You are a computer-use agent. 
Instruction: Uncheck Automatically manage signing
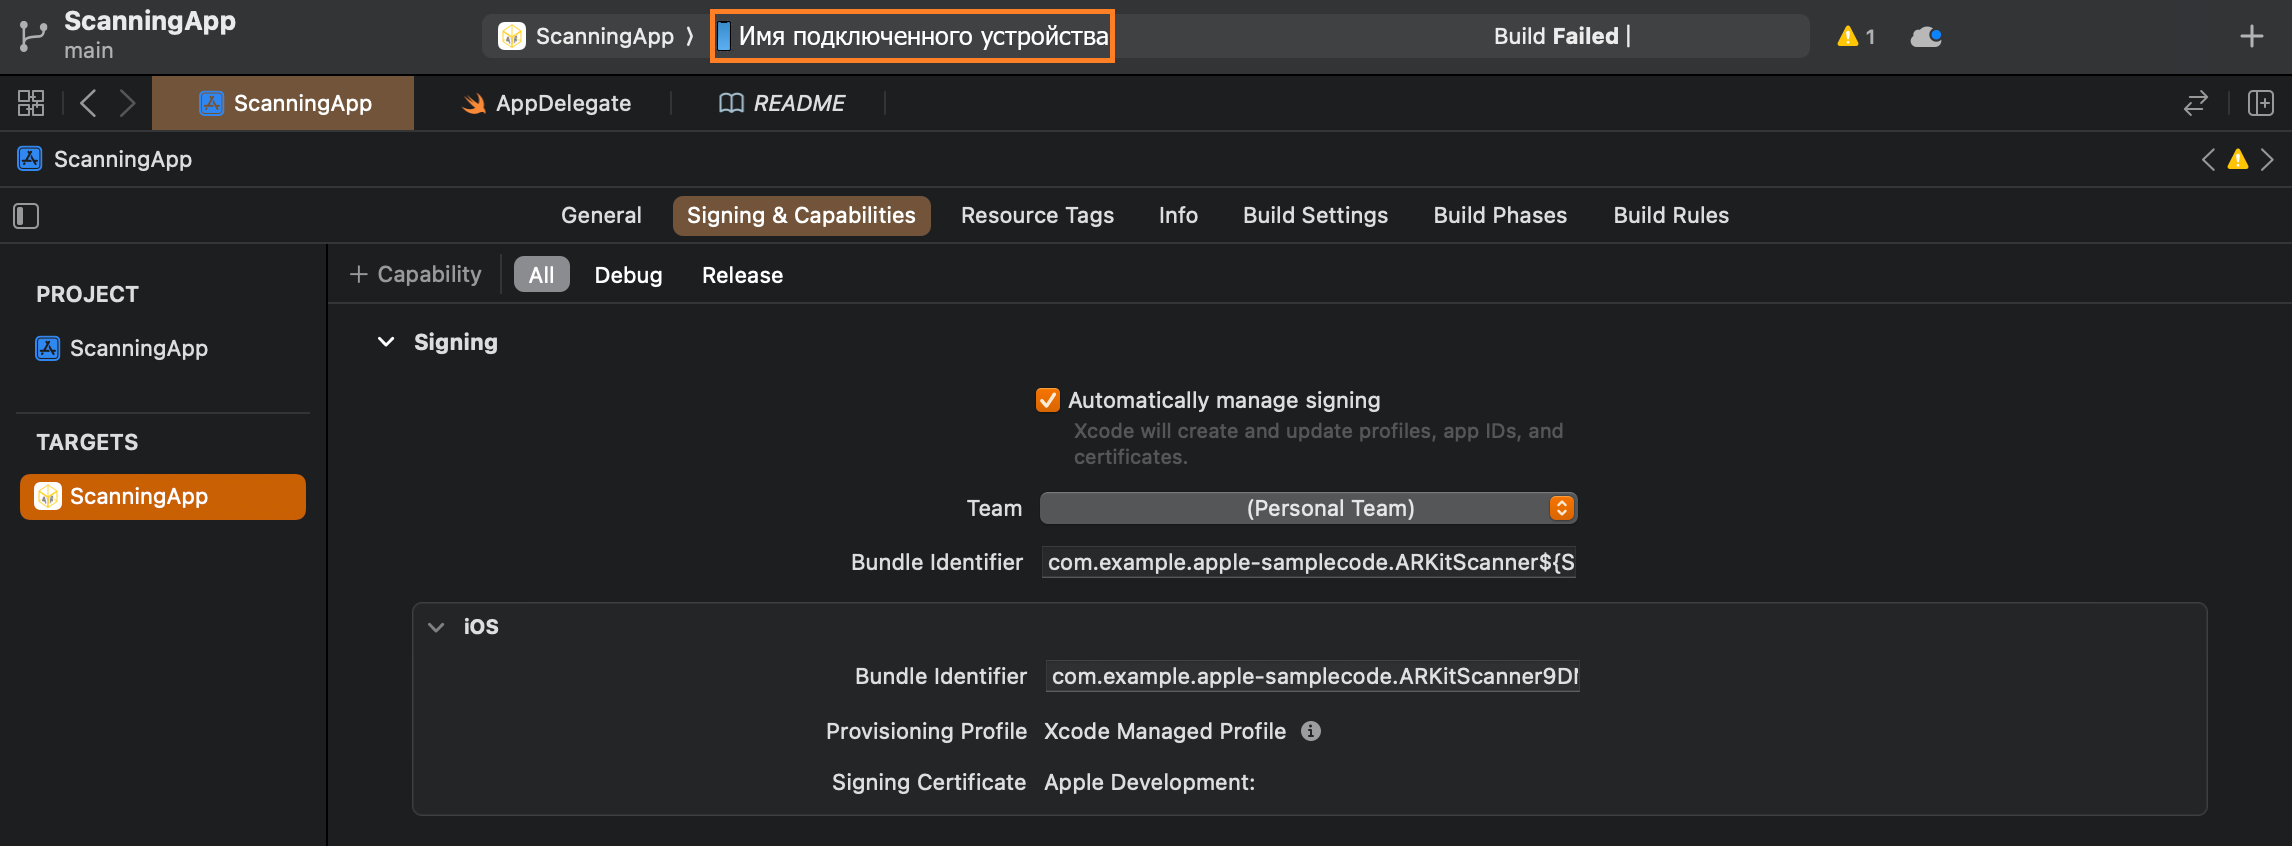tap(1047, 400)
